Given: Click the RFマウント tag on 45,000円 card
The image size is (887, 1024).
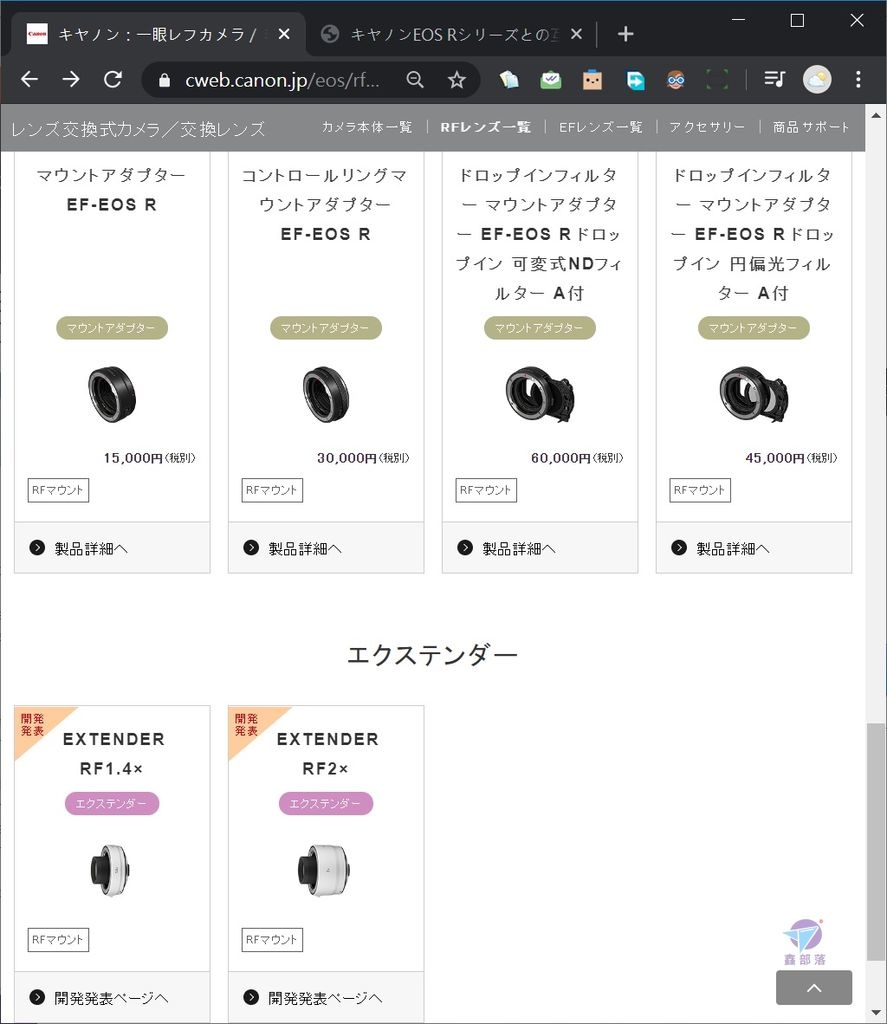Looking at the screenshot, I should [700, 490].
